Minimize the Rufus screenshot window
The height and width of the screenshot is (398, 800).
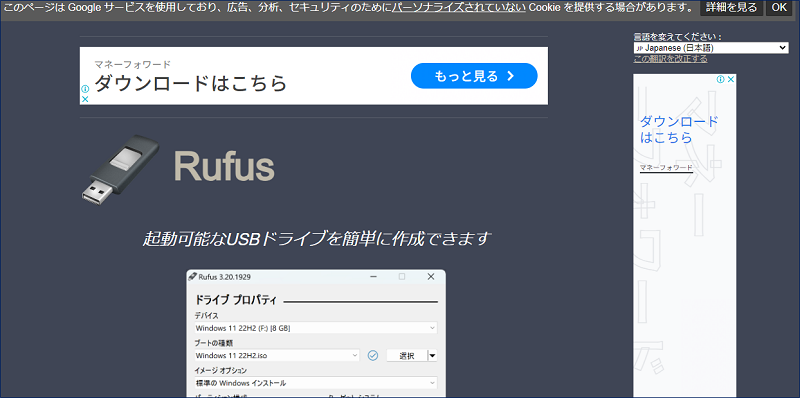click(374, 277)
